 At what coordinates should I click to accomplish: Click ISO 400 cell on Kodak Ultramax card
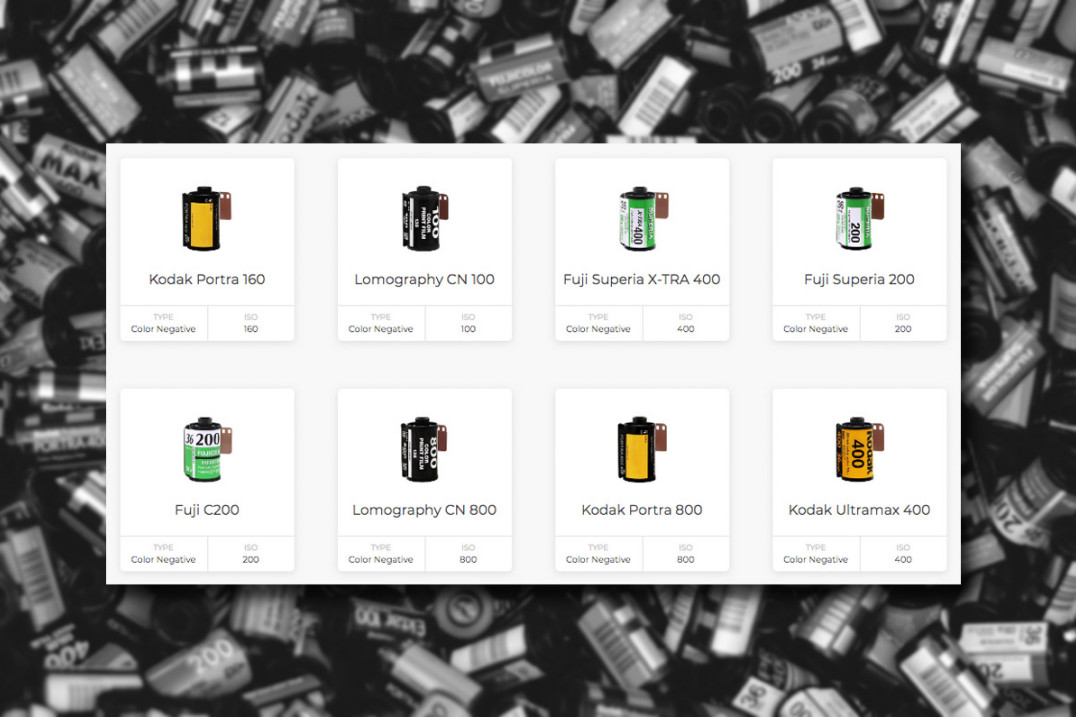click(x=903, y=554)
